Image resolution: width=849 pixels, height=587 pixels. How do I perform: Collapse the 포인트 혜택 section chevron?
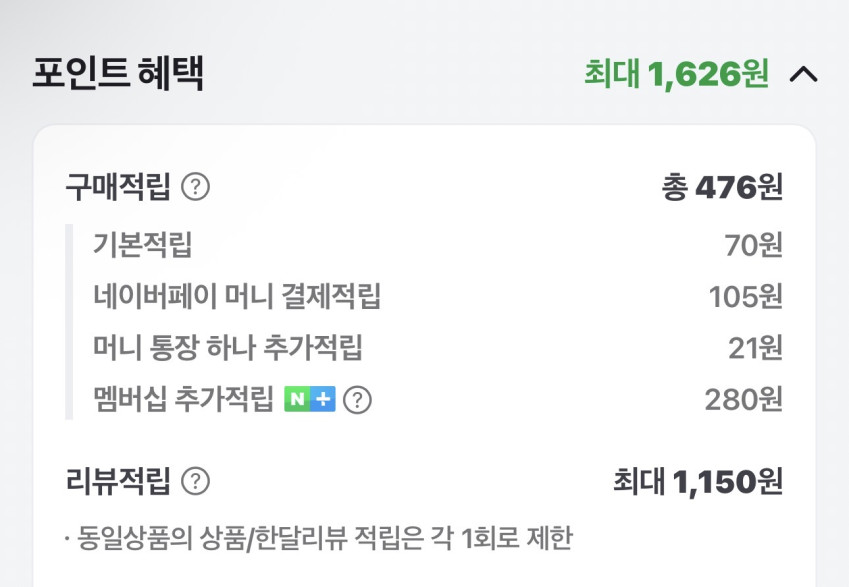803,75
